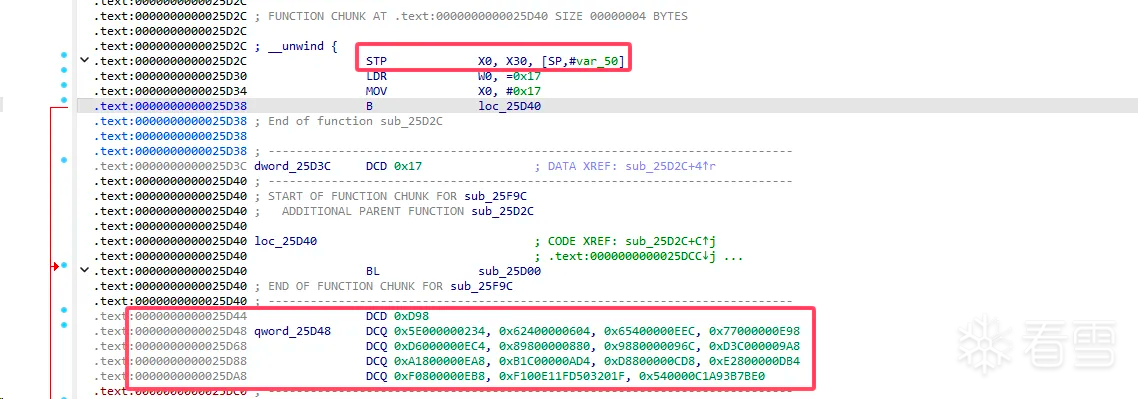1138x399 pixels.
Task: Select the X0, X30 register operands of STP
Action: coord(503,61)
